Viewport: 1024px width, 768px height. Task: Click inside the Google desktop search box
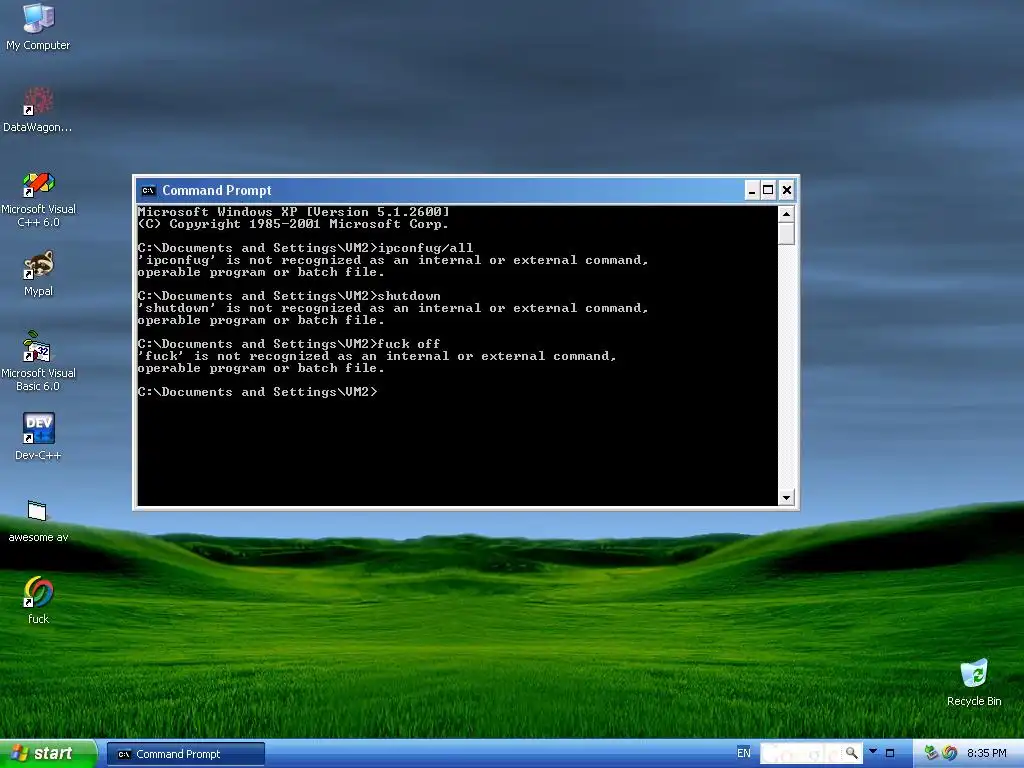tap(801, 753)
